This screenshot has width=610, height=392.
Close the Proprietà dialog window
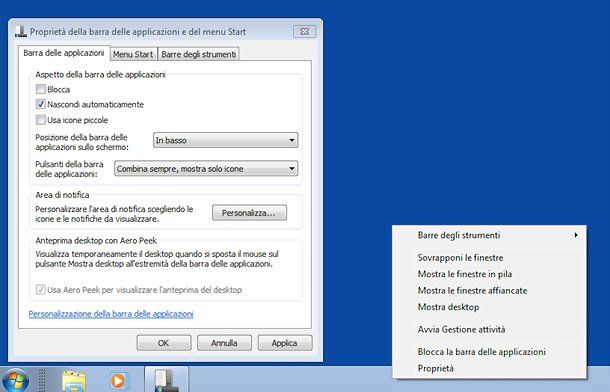pyautogui.click(x=304, y=32)
